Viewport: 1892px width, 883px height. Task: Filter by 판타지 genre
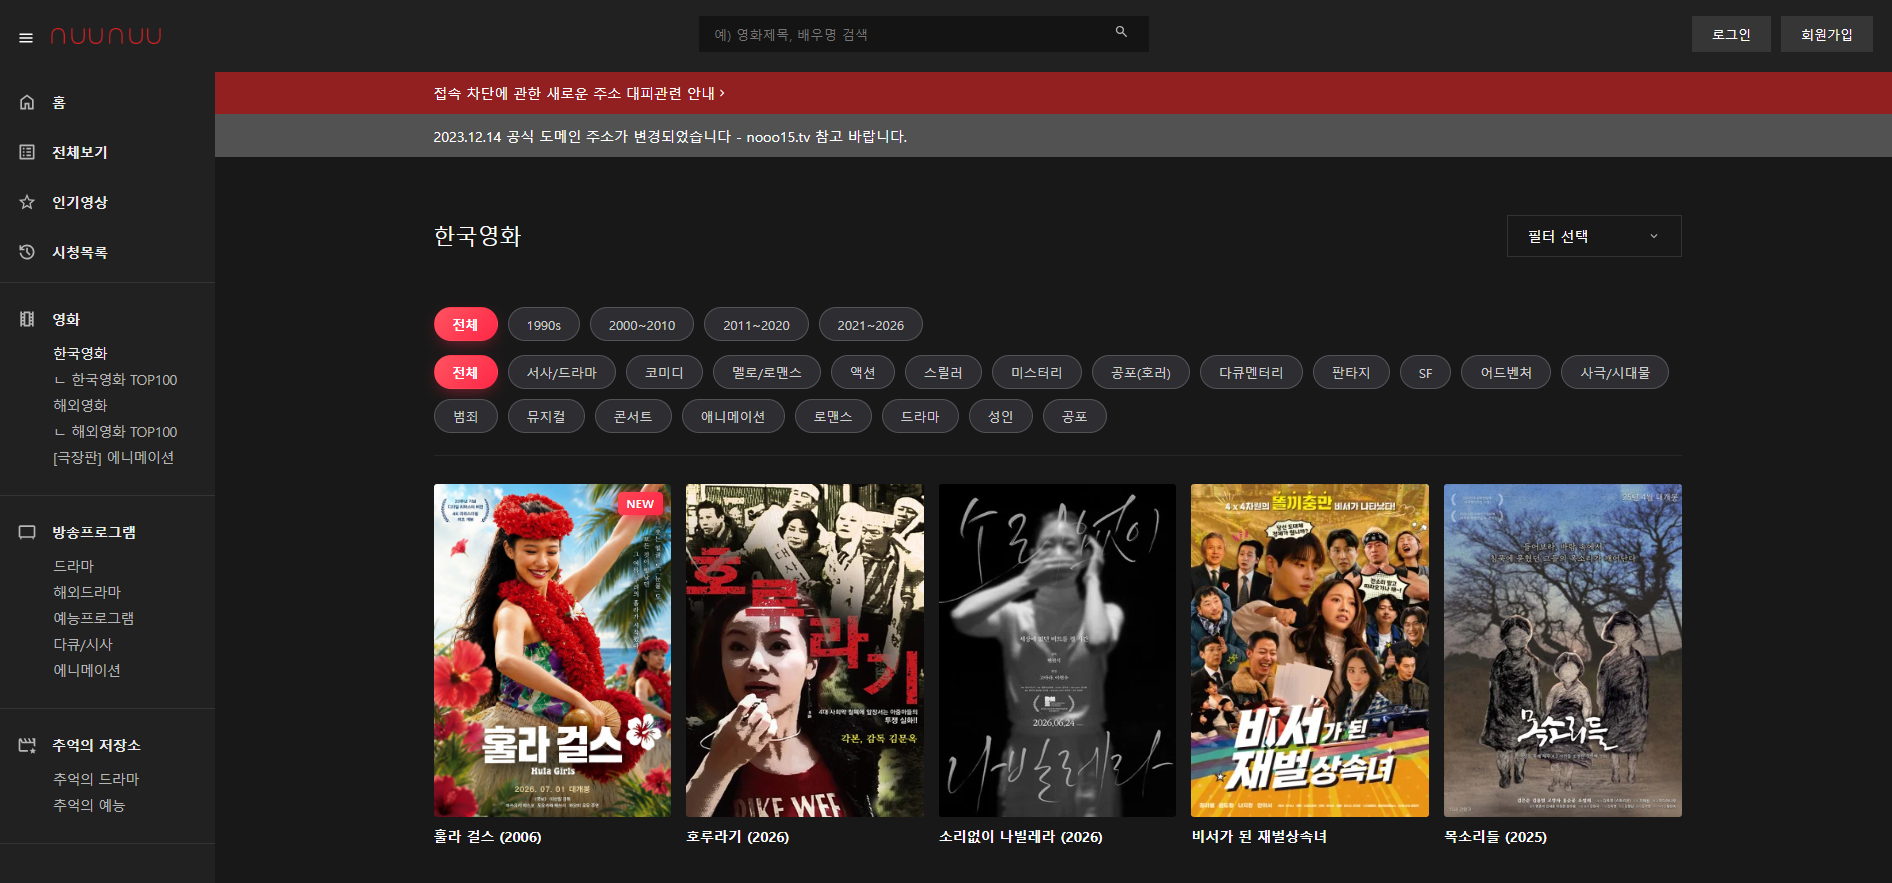[1351, 372]
